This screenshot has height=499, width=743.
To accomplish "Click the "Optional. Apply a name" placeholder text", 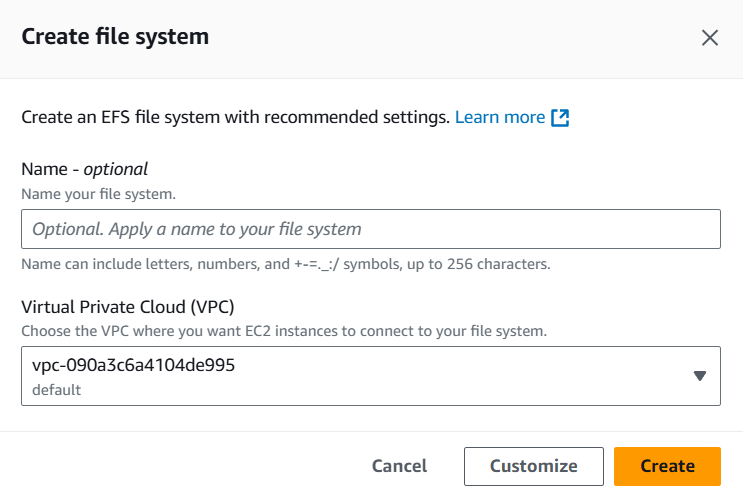I will click(x=197, y=229).
